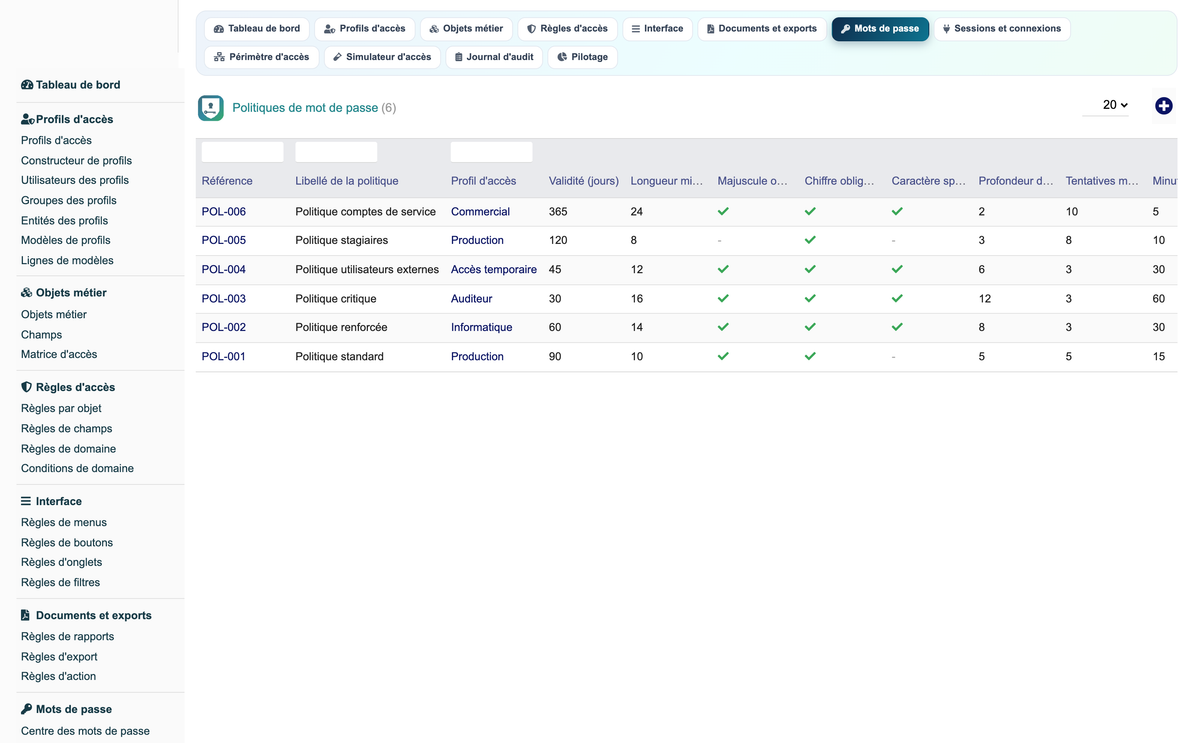
Task: Open Règles de boutons sidebar link
Action: [67, 543]
